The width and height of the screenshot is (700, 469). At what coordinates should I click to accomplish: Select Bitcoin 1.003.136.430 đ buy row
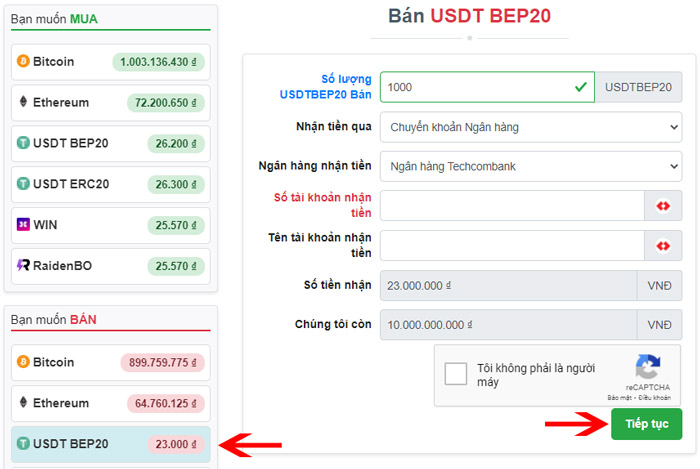click(111, 62)
